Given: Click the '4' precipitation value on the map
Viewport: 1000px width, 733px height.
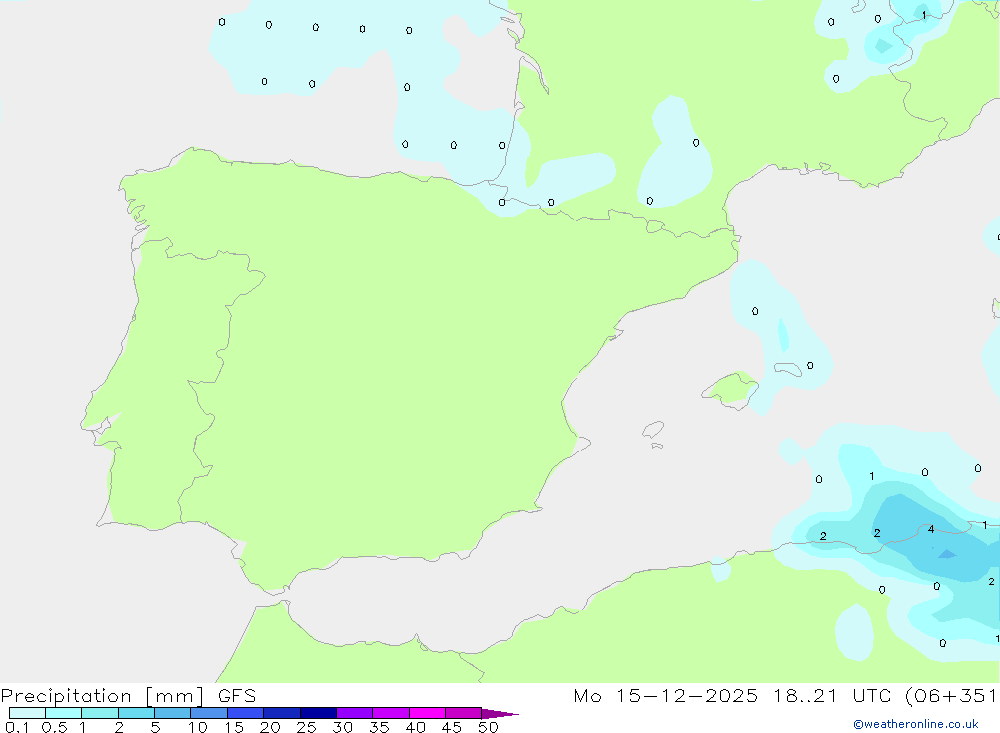Looking at the screenshot, I should click(931, 529).
